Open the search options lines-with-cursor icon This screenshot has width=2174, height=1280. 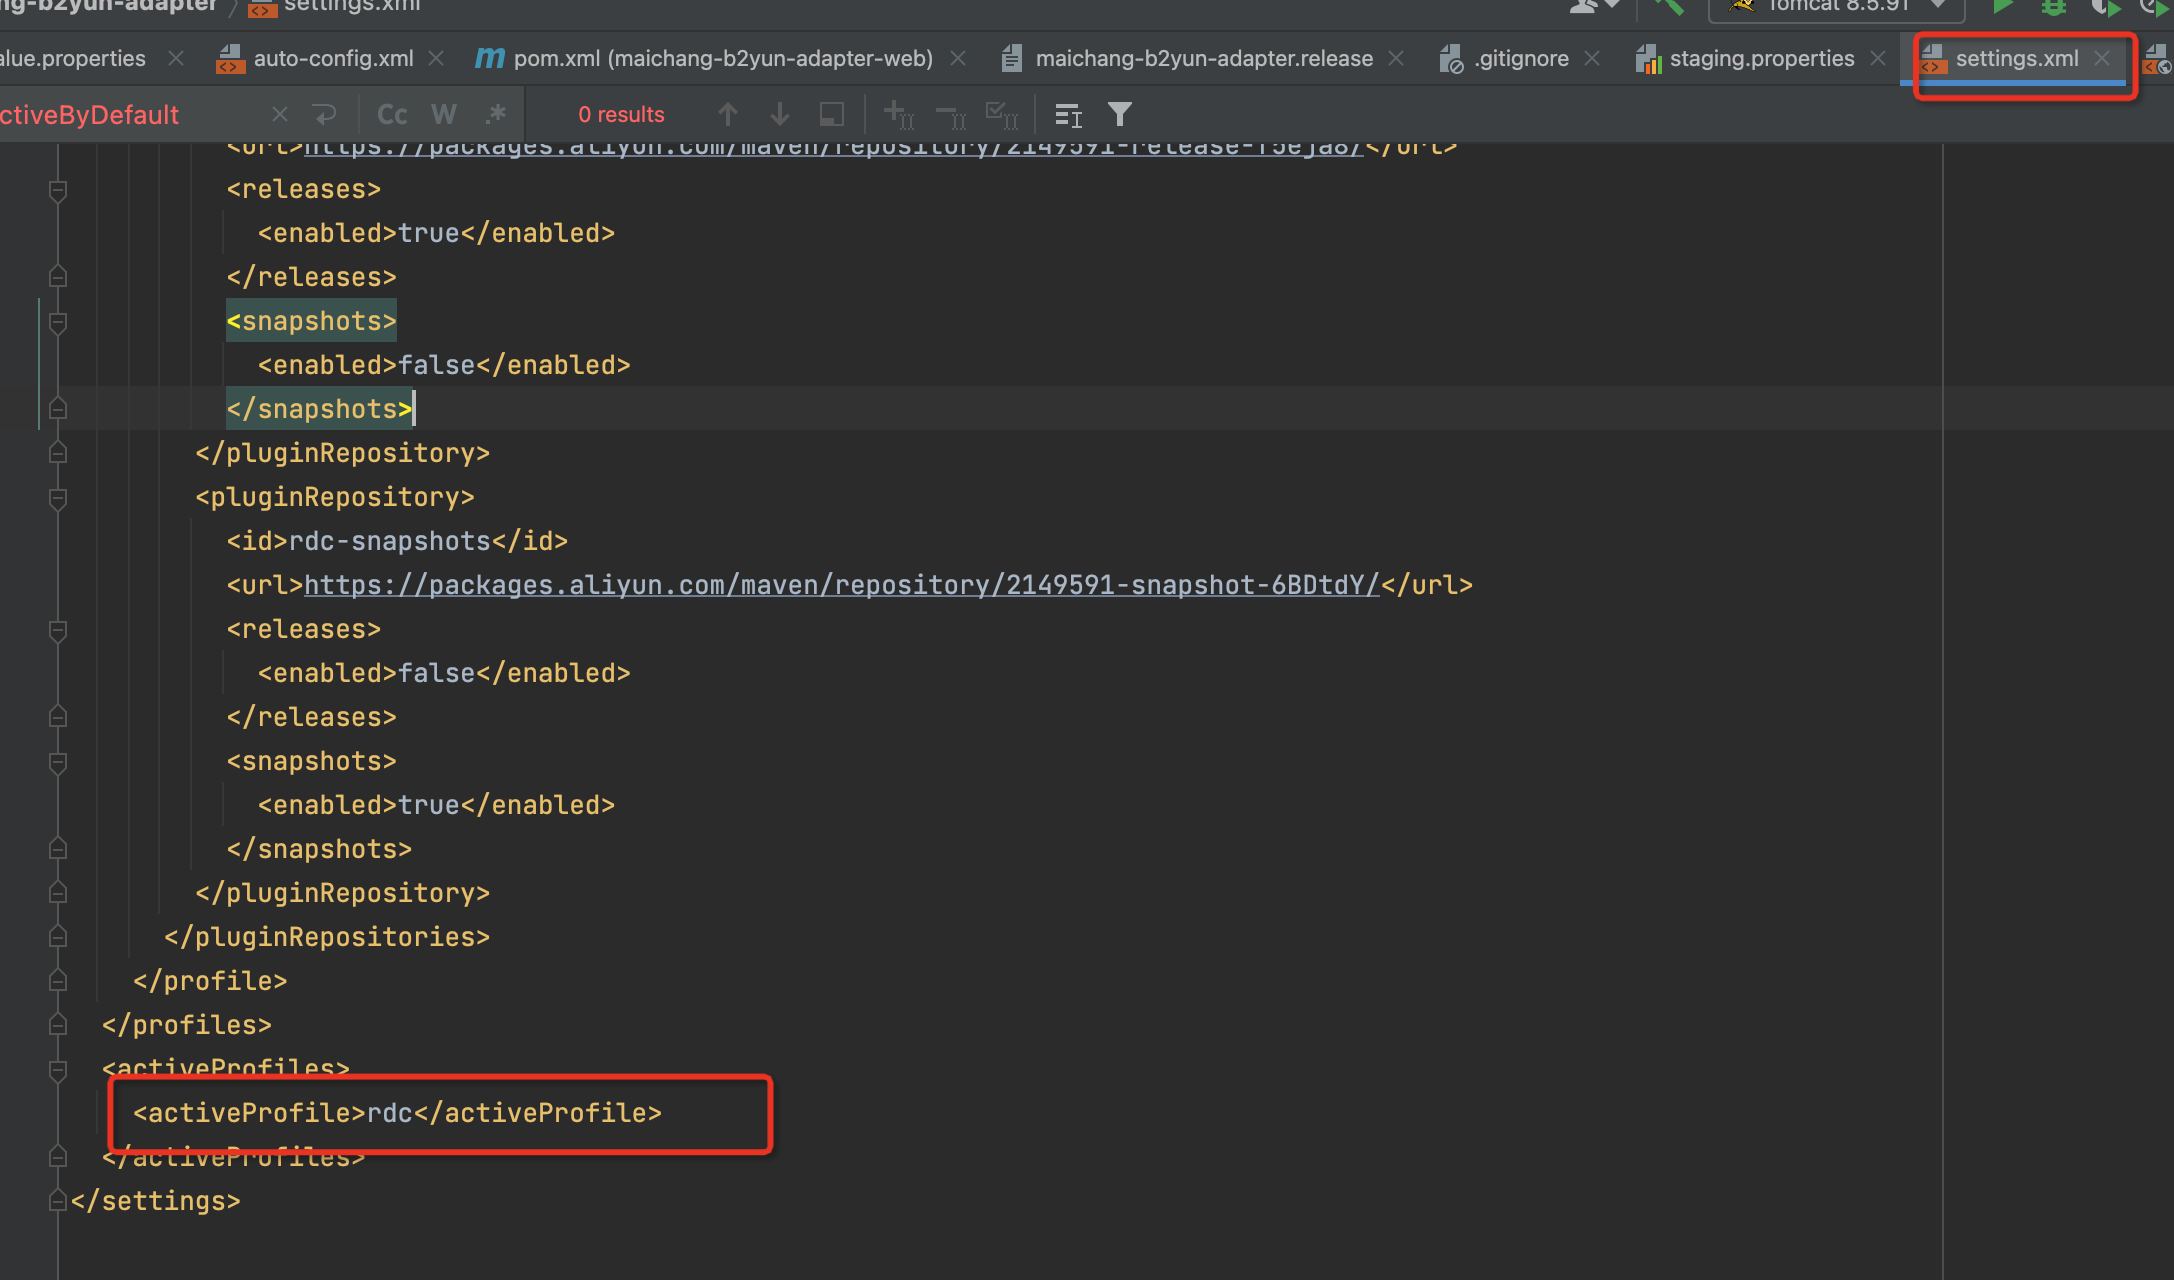1069,115
